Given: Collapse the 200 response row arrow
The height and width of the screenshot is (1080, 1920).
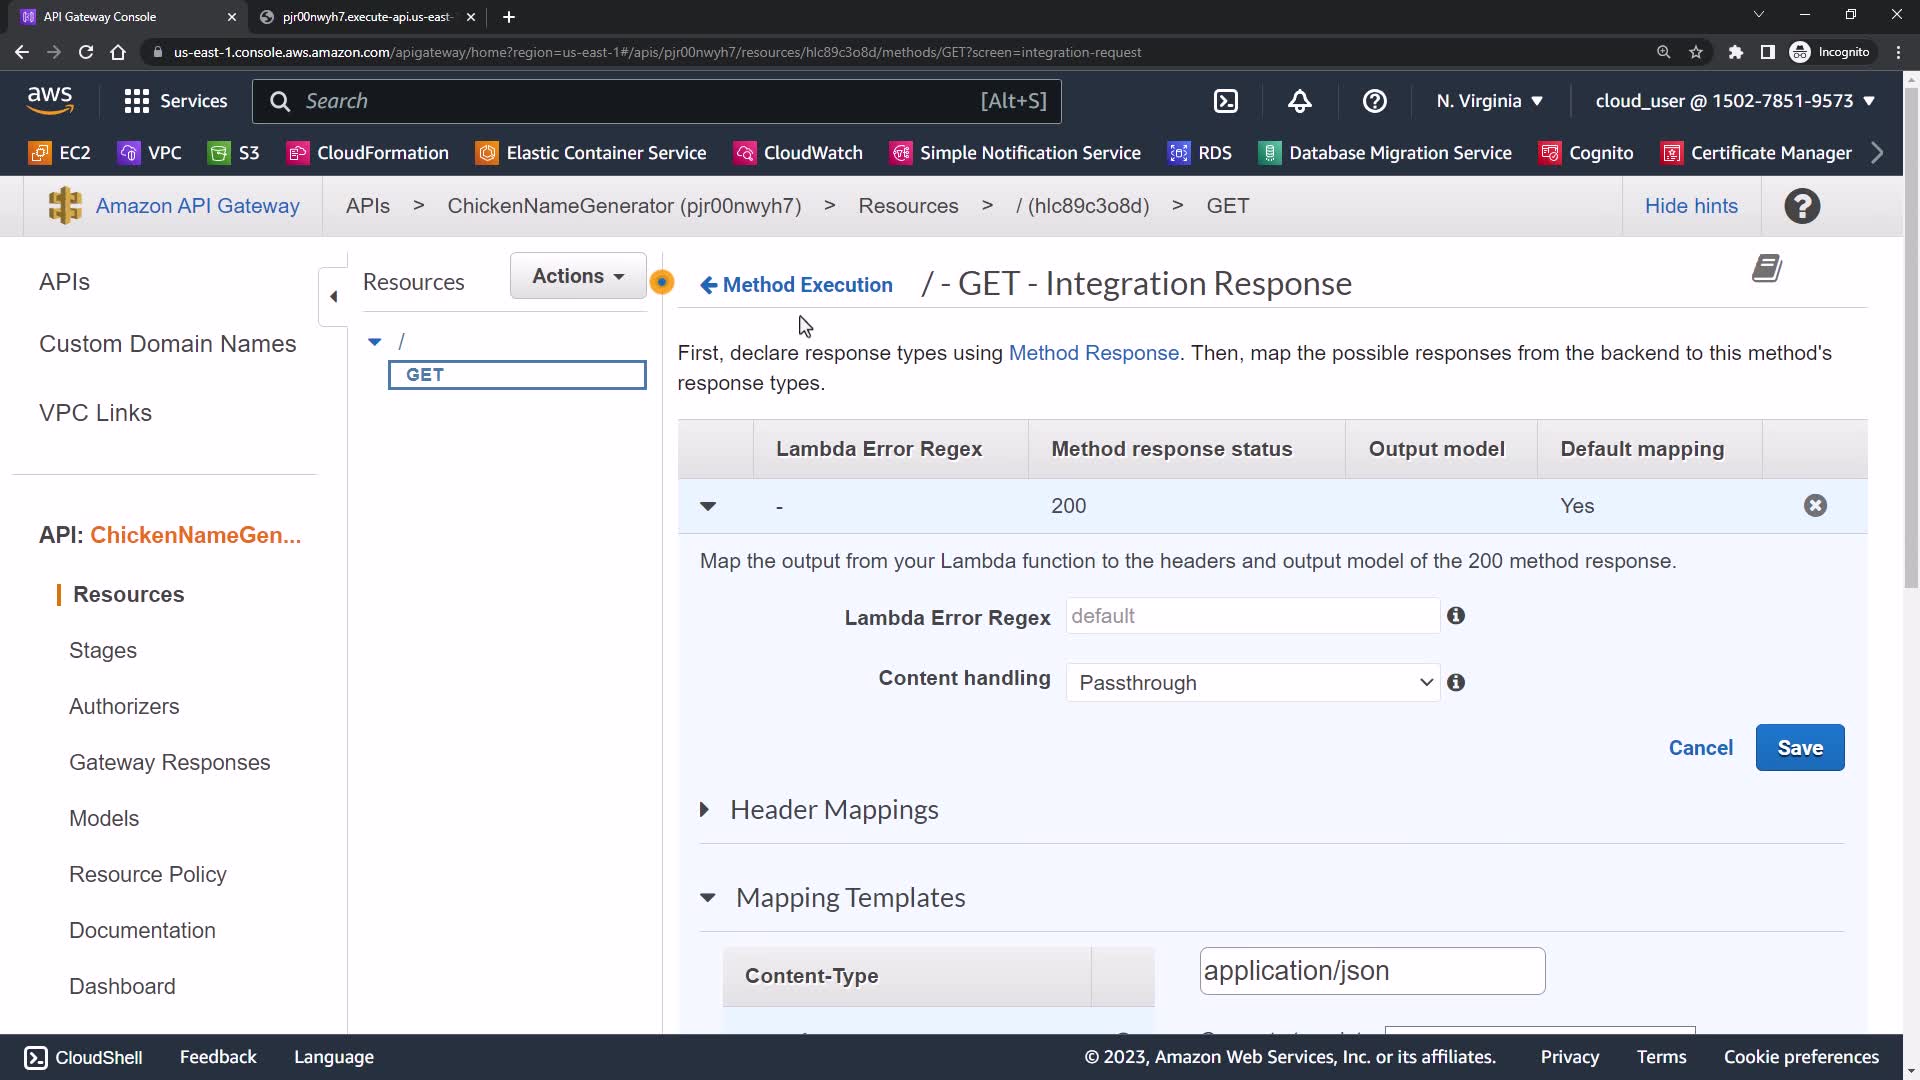Looking at the screenshot, I should [x=708, y=506].
